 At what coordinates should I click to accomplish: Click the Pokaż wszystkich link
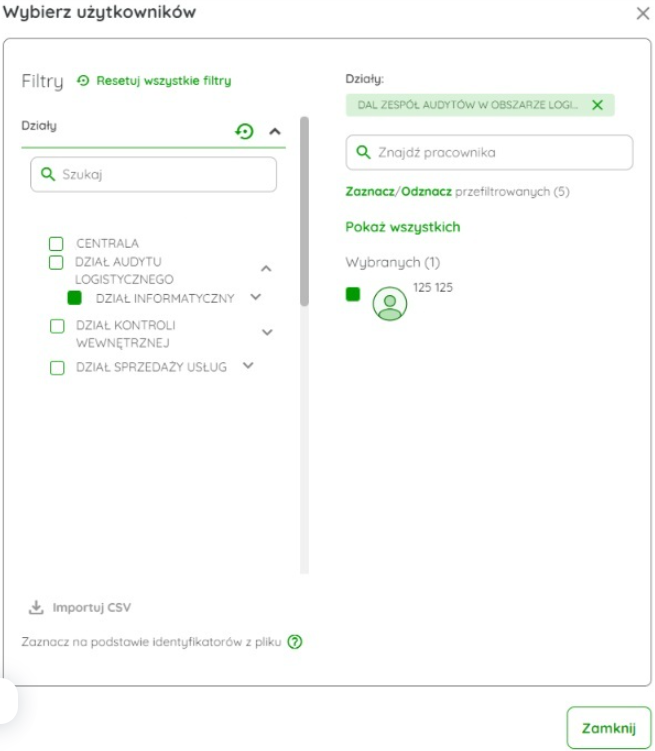point(402,227)
